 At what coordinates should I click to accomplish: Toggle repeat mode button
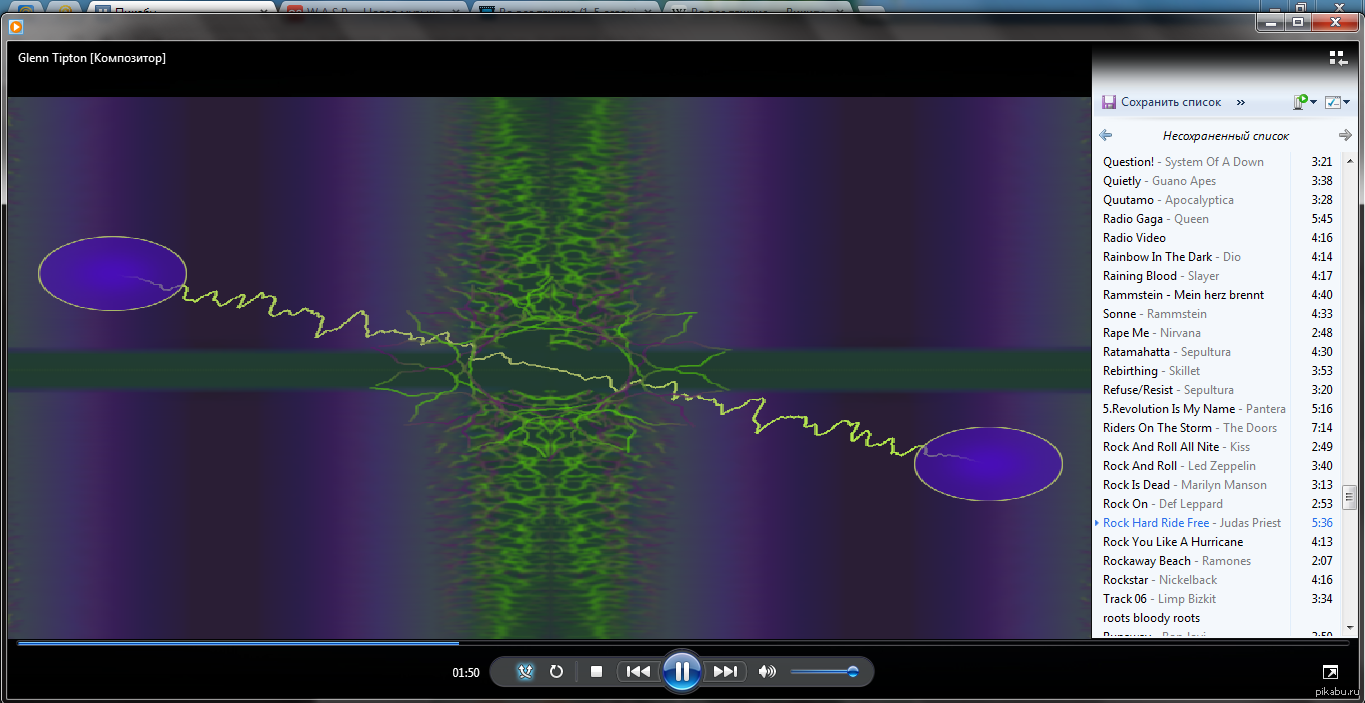tap(557, 672)
